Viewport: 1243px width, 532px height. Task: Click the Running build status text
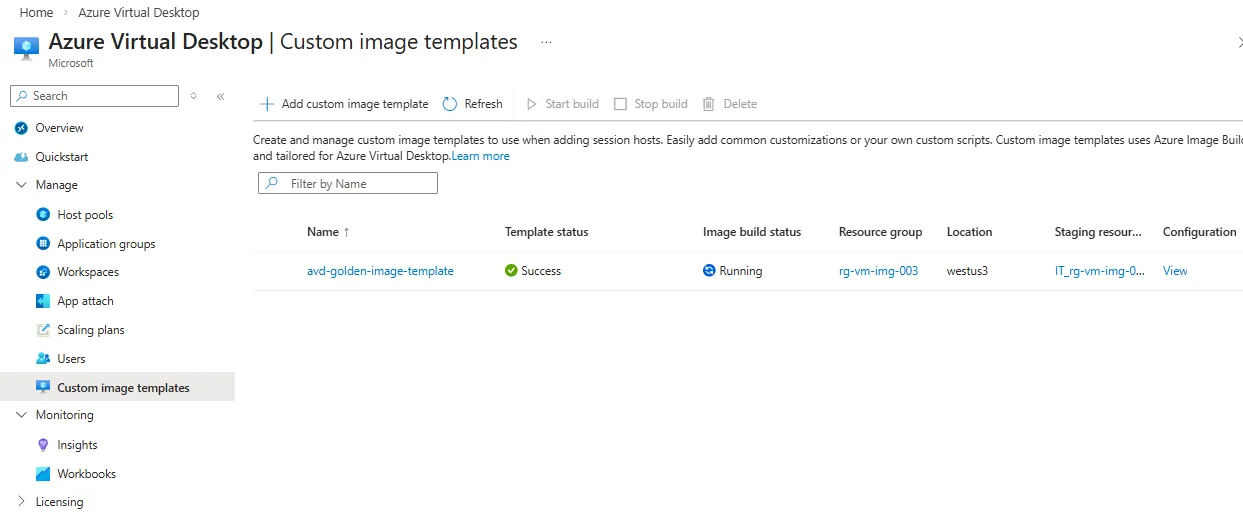click(x=741, y=271)
